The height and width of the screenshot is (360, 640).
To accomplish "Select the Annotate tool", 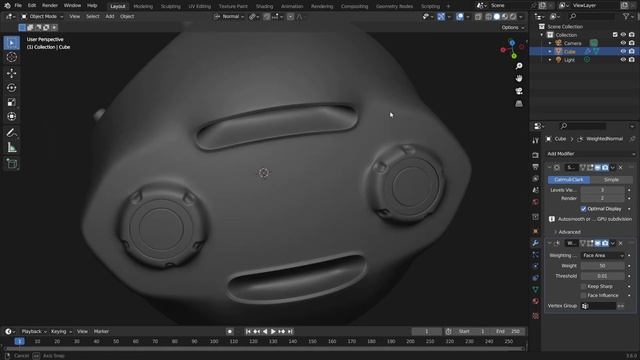I will (x=11, y=133).
